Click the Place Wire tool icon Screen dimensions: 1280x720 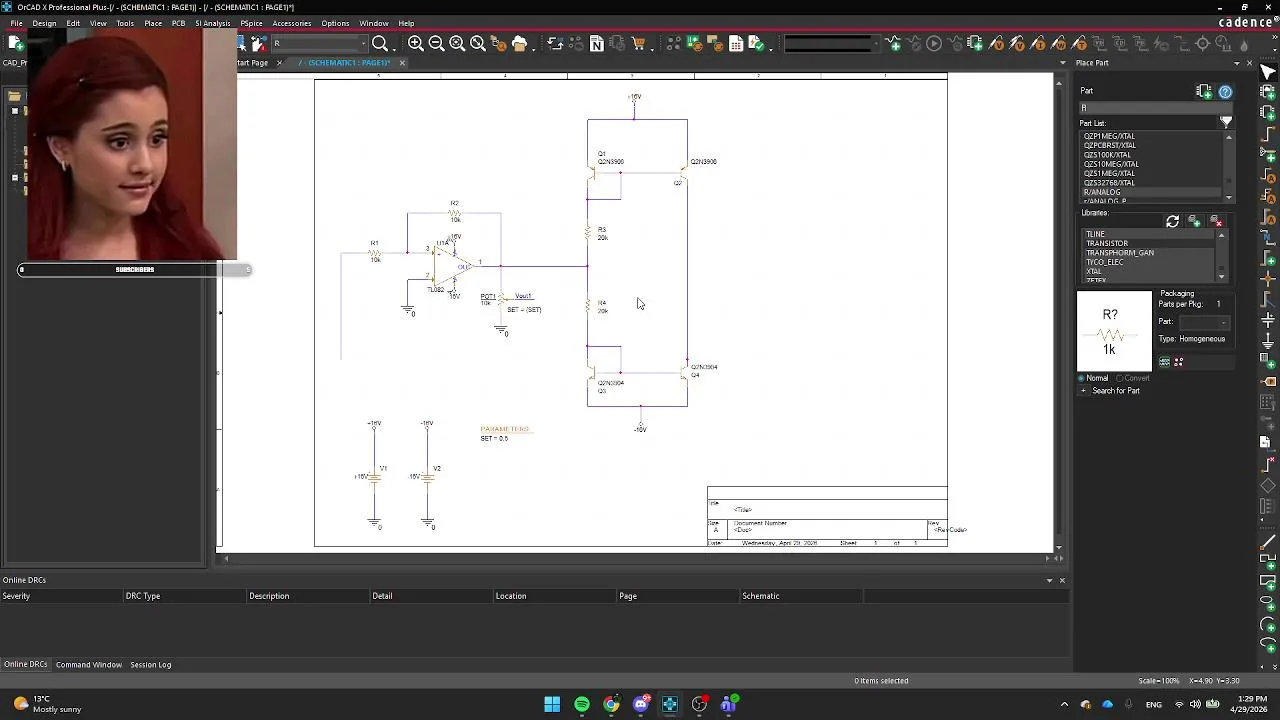click(x=1268, y=133)
